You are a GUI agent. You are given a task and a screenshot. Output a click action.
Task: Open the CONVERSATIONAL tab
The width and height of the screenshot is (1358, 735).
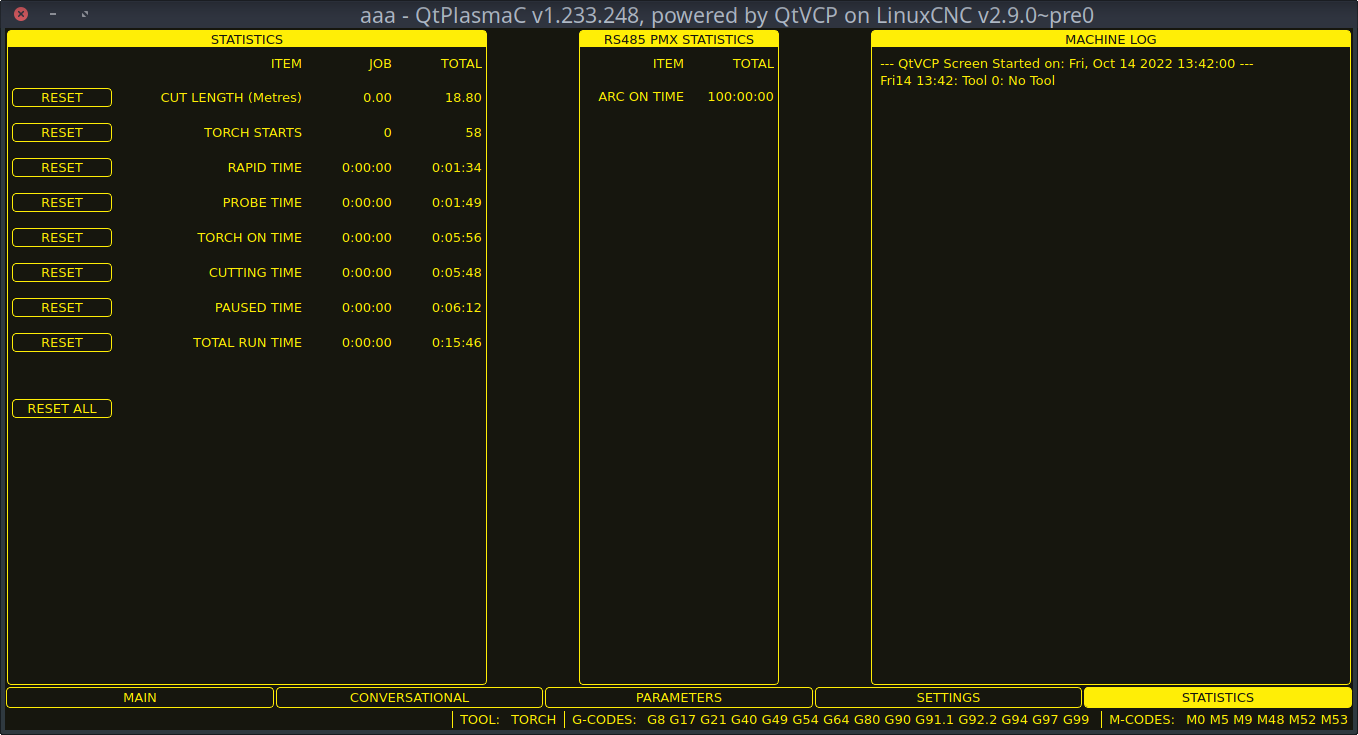point(410,697)
